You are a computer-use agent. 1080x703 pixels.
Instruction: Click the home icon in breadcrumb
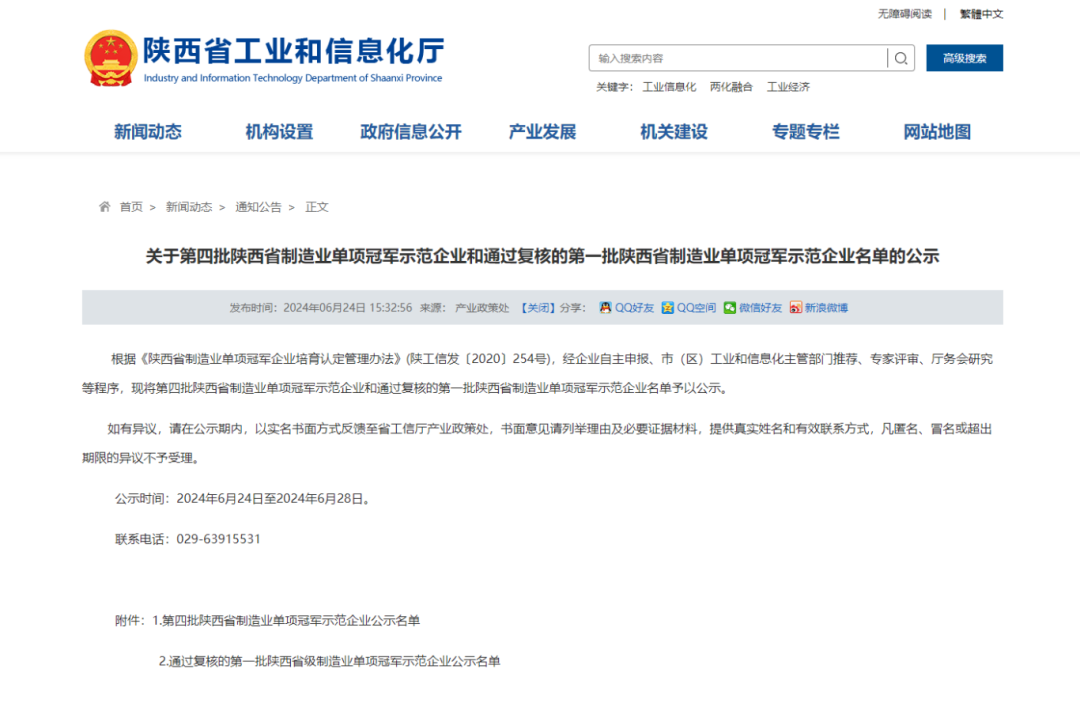[x=104, y=207]
